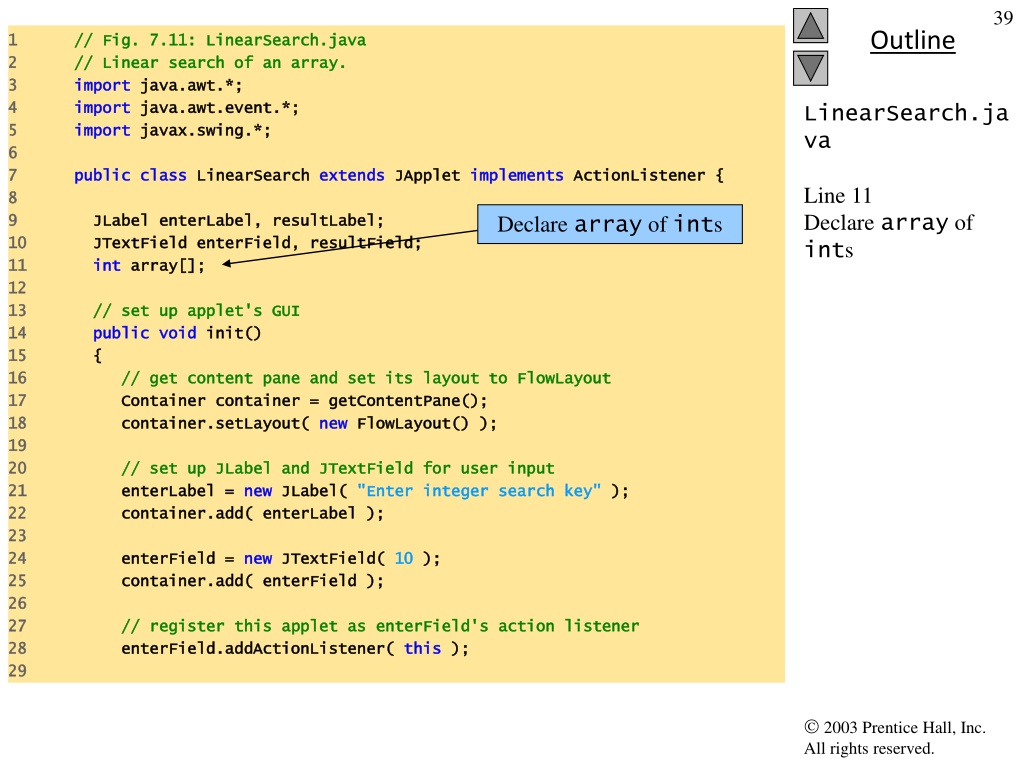
Task: Click 'JTextField enterField, resultField;' line
Action: [257, 243]
